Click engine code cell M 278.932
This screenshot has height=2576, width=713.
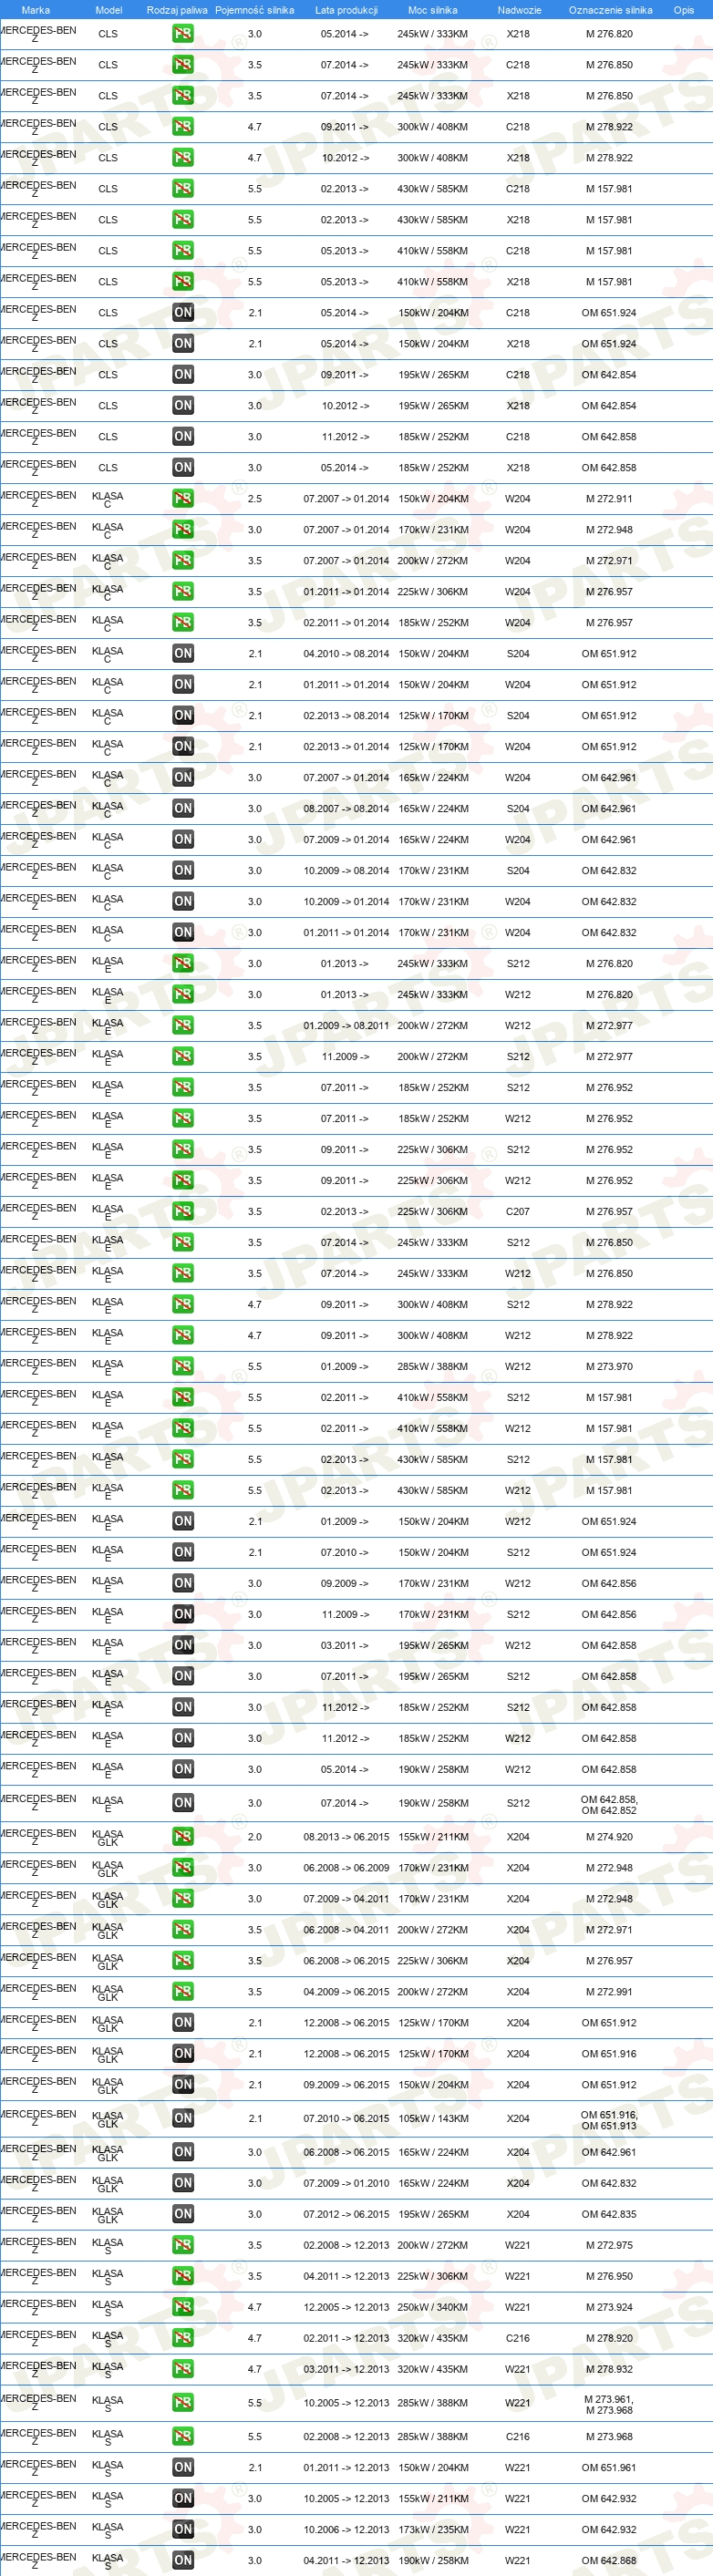click(x=609, y=2369)
